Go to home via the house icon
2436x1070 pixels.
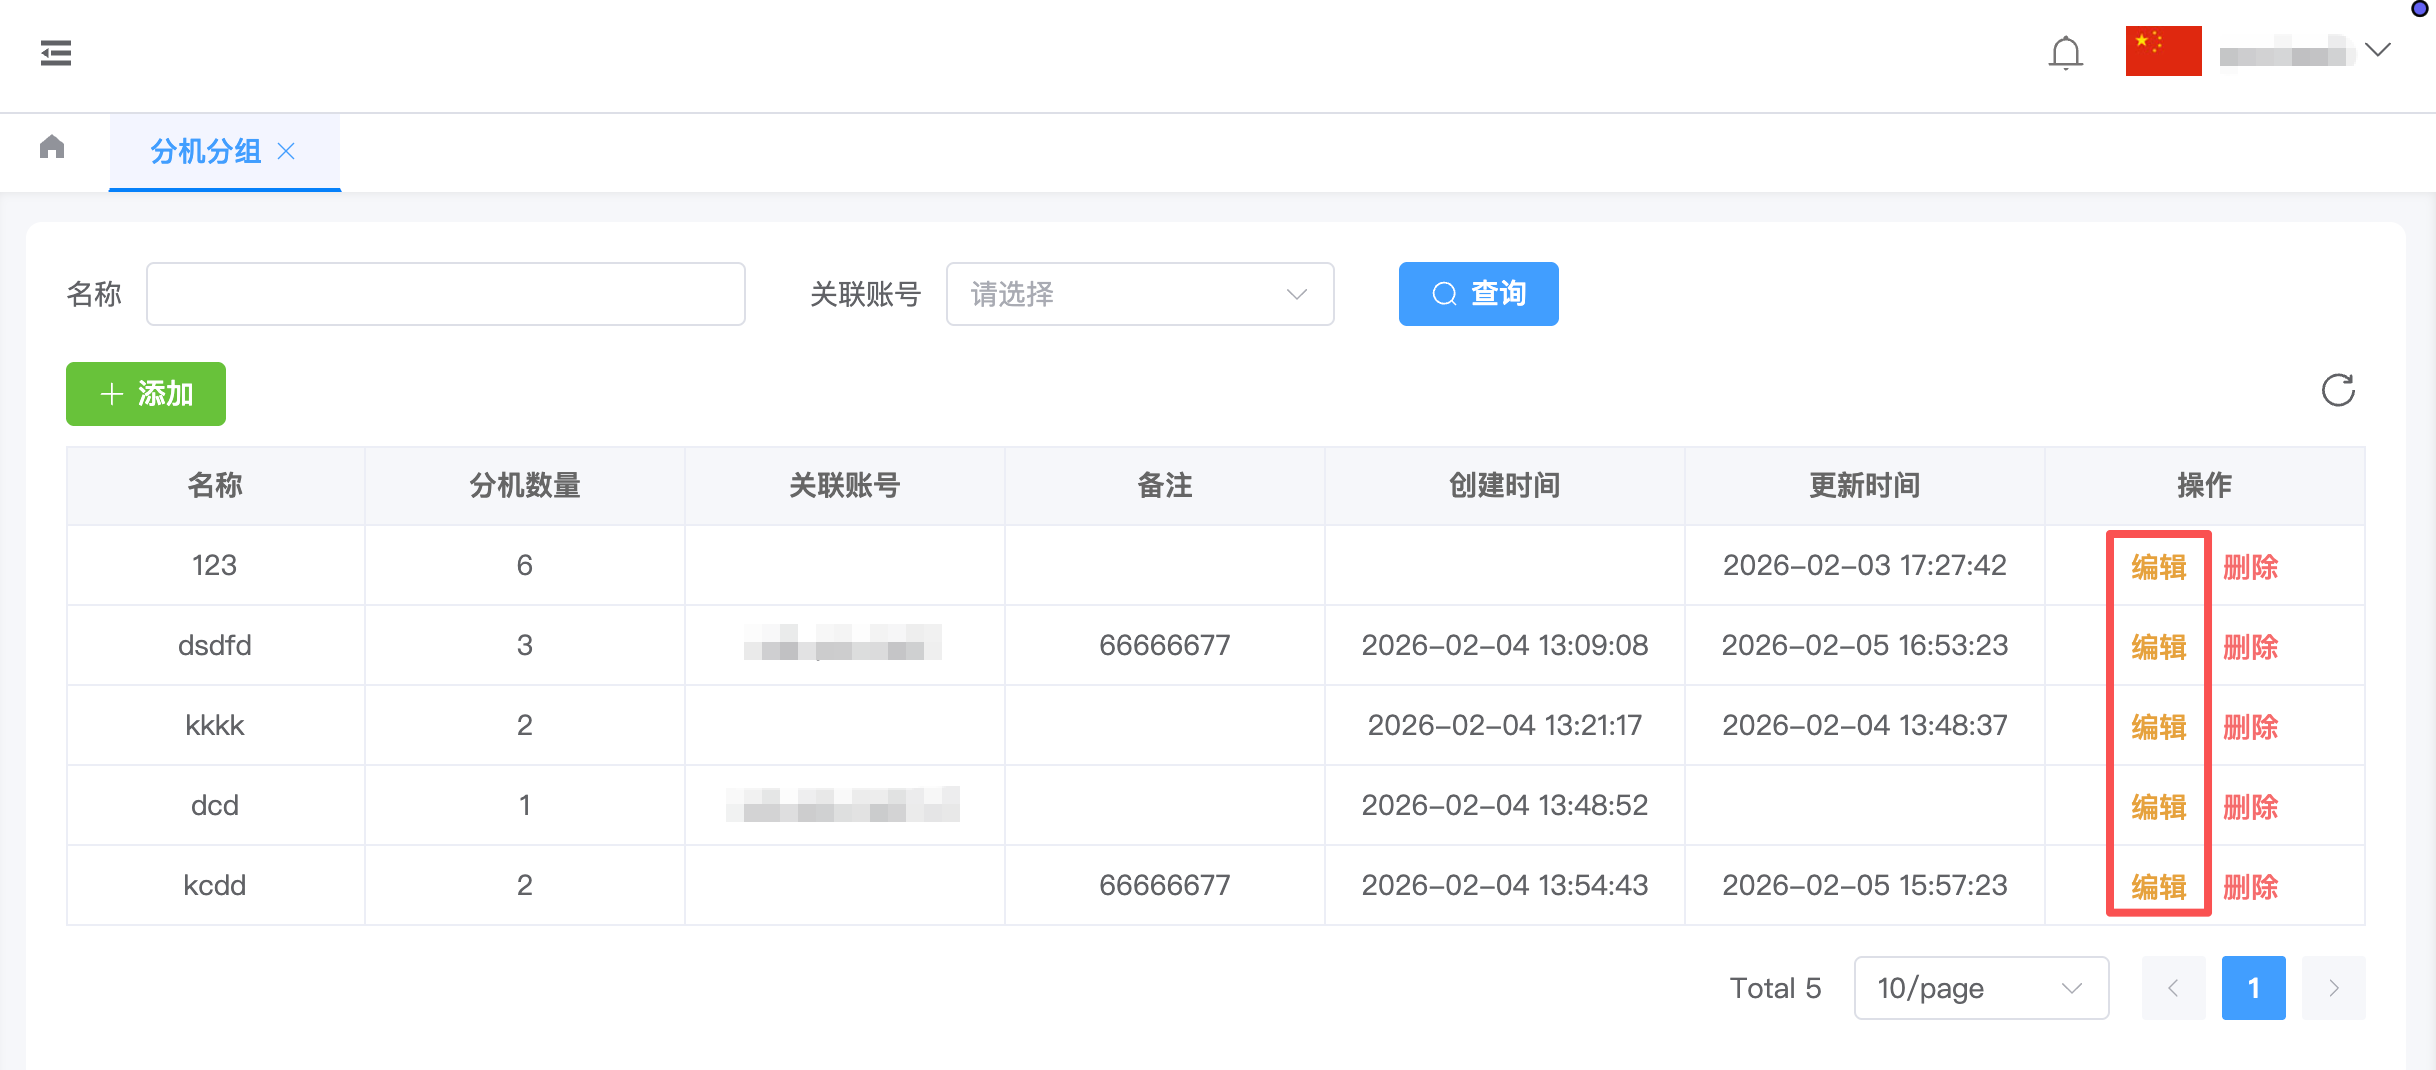pos(52,148)
